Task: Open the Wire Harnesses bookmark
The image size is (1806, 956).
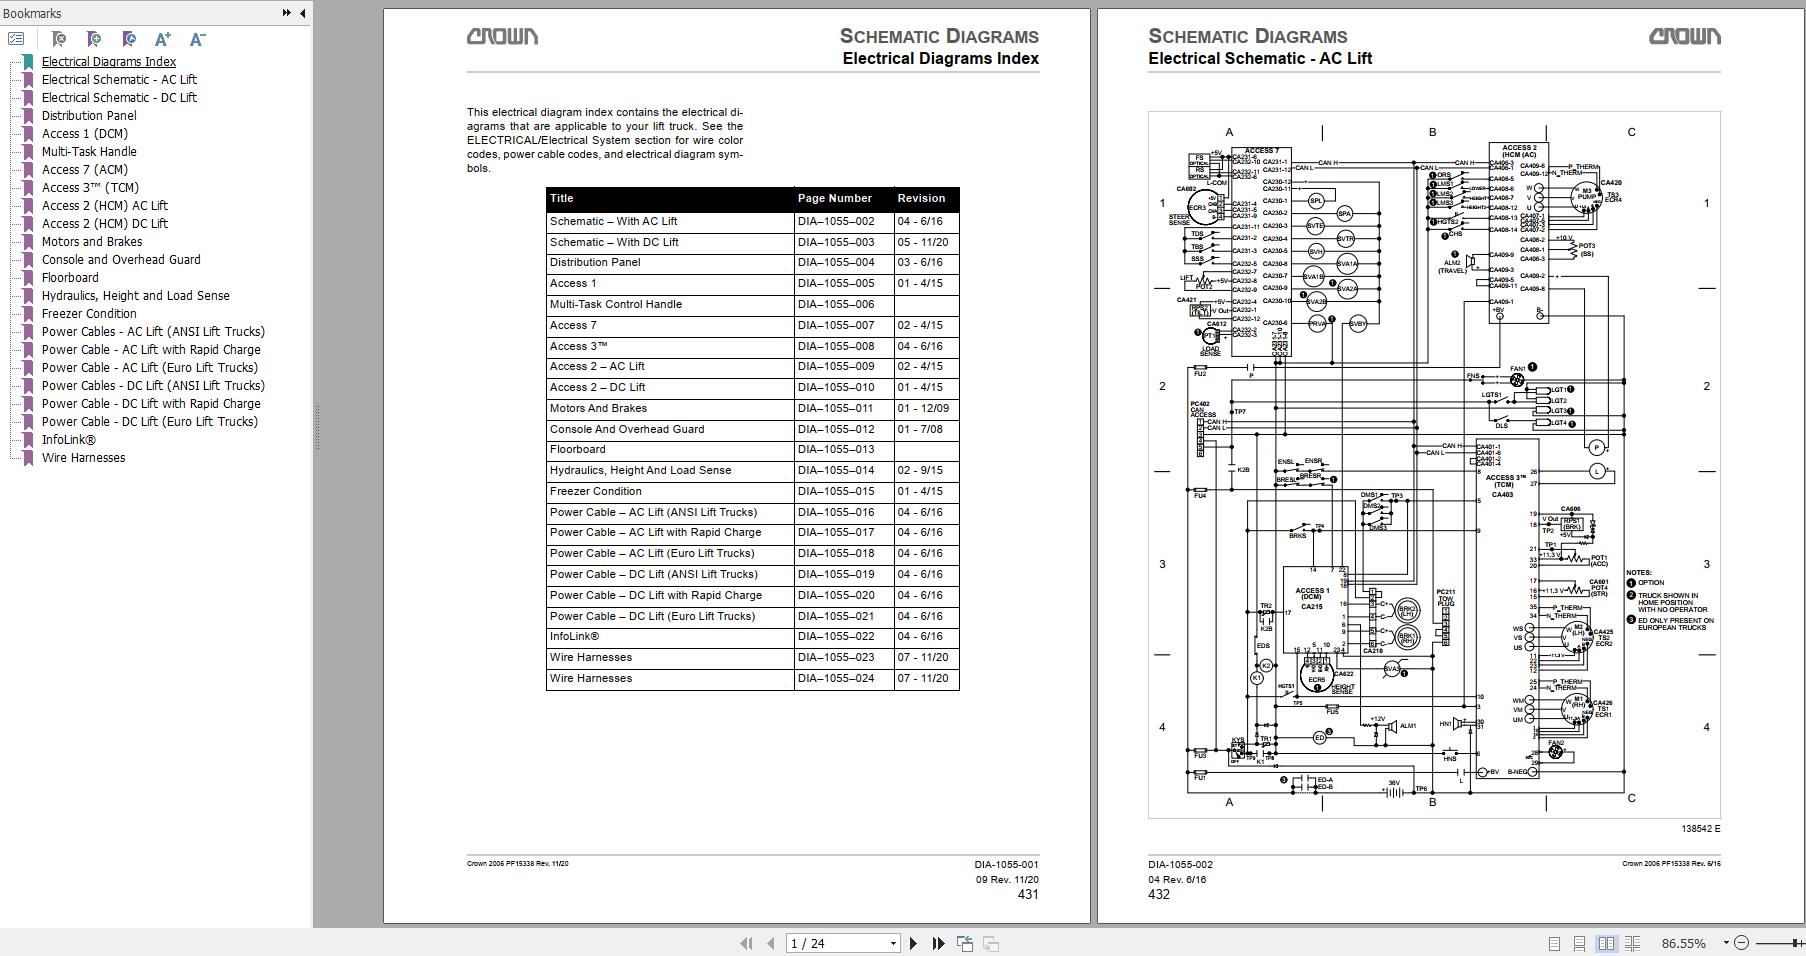Action: coord(84,457)
